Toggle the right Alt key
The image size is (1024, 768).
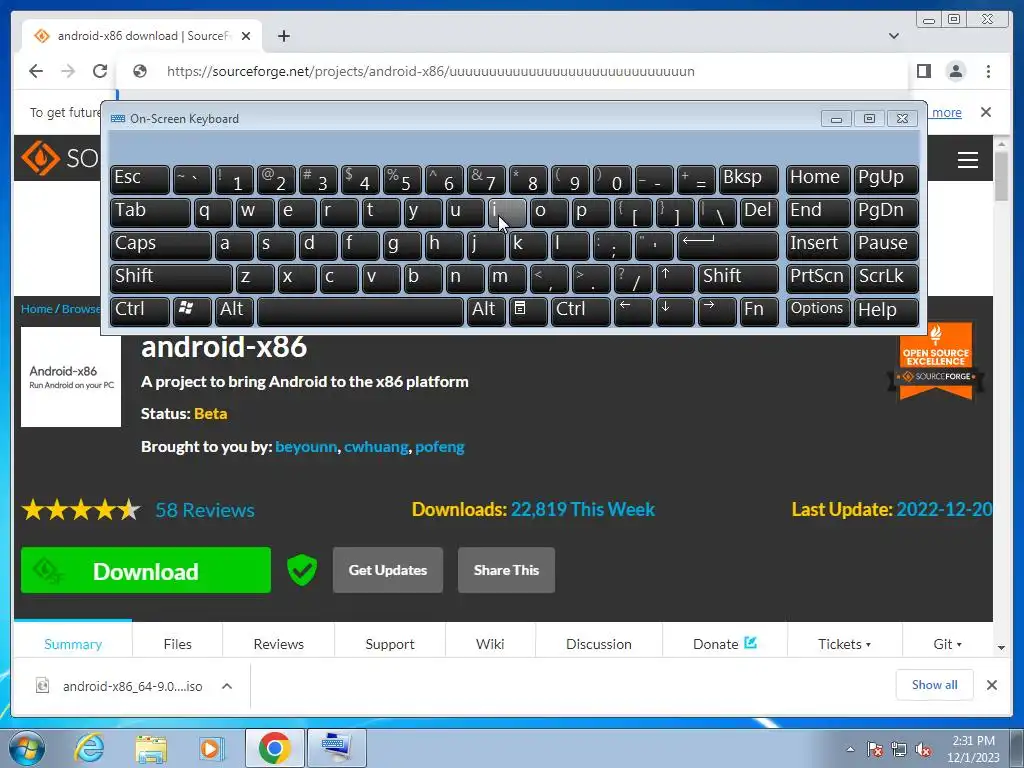485,311
